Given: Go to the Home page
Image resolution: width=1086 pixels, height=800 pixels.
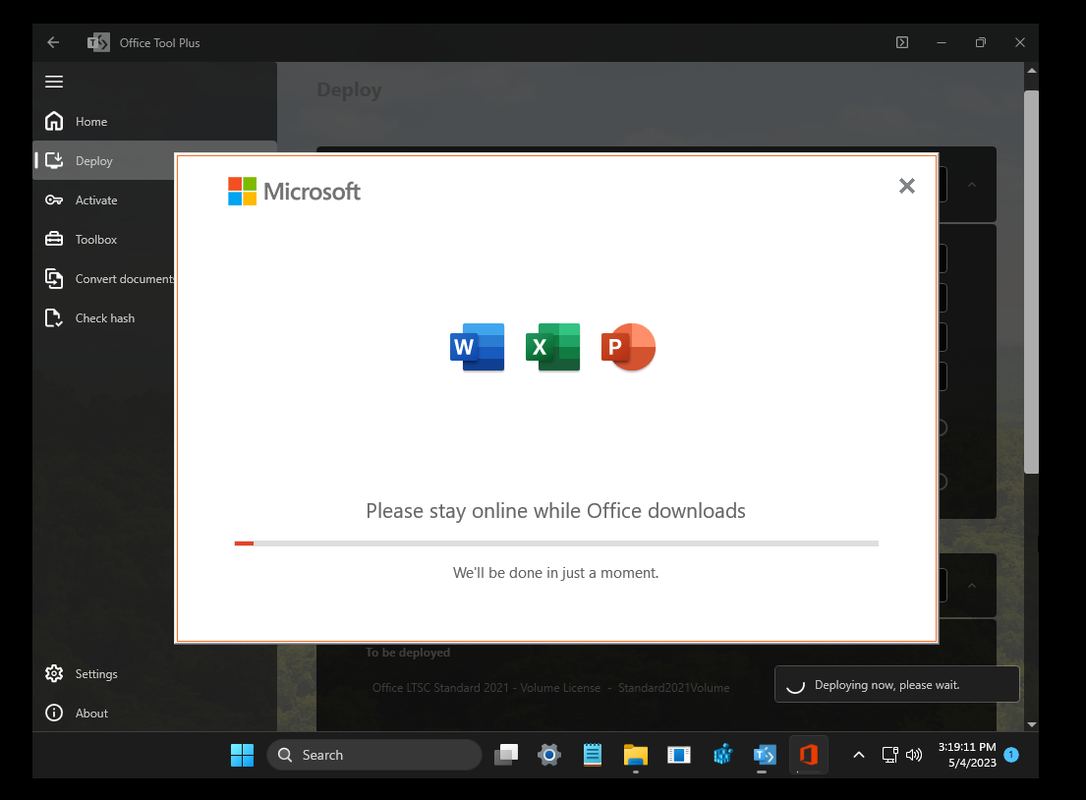Looking at the screenshot, I should click(x=154, y=121).
